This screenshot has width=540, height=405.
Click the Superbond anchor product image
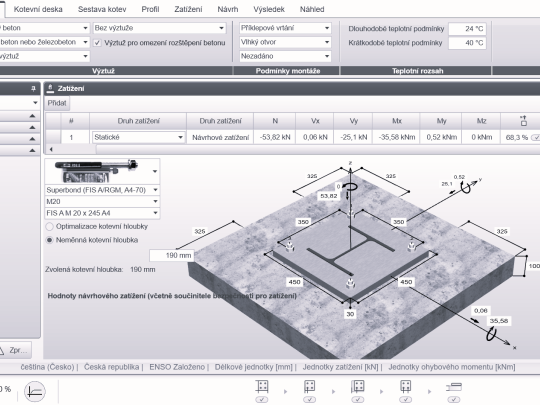97,171
